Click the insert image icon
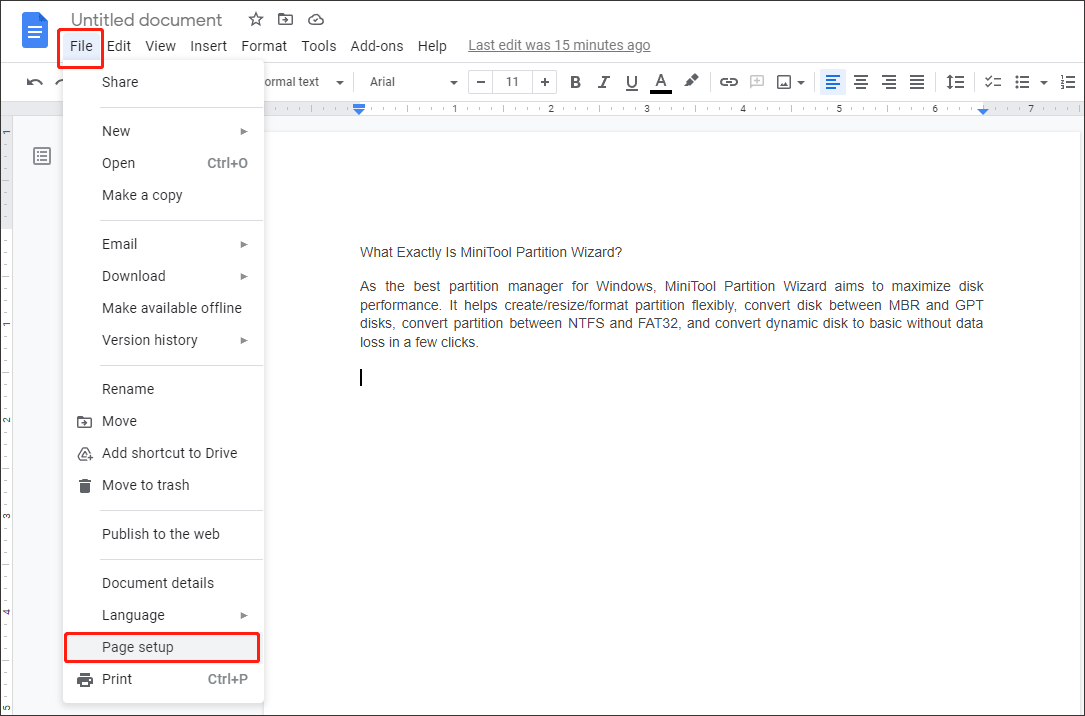 [784, 82]
